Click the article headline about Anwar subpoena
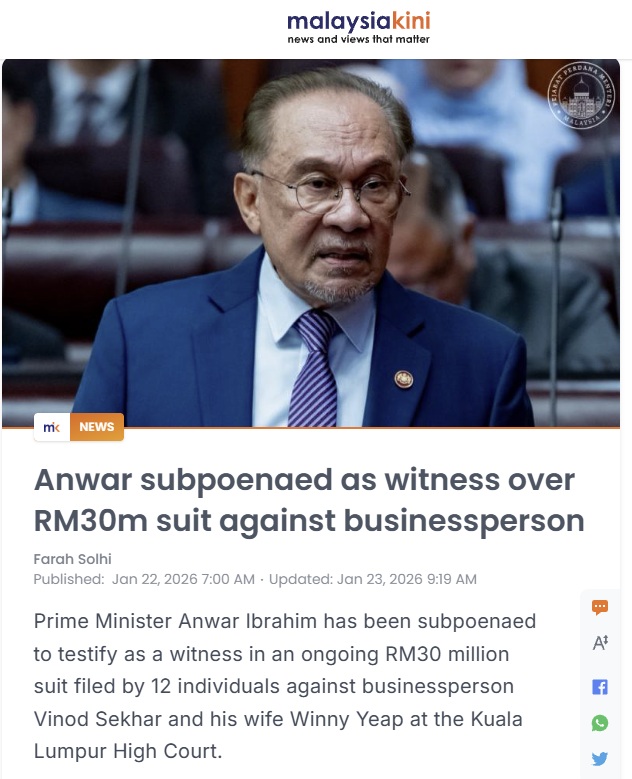This screenshot has height=779, width=632. pyautogui.click(x=309, y=500)
